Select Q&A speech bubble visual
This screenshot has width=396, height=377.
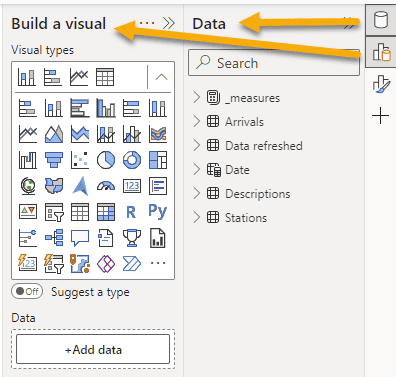point(80,238)
